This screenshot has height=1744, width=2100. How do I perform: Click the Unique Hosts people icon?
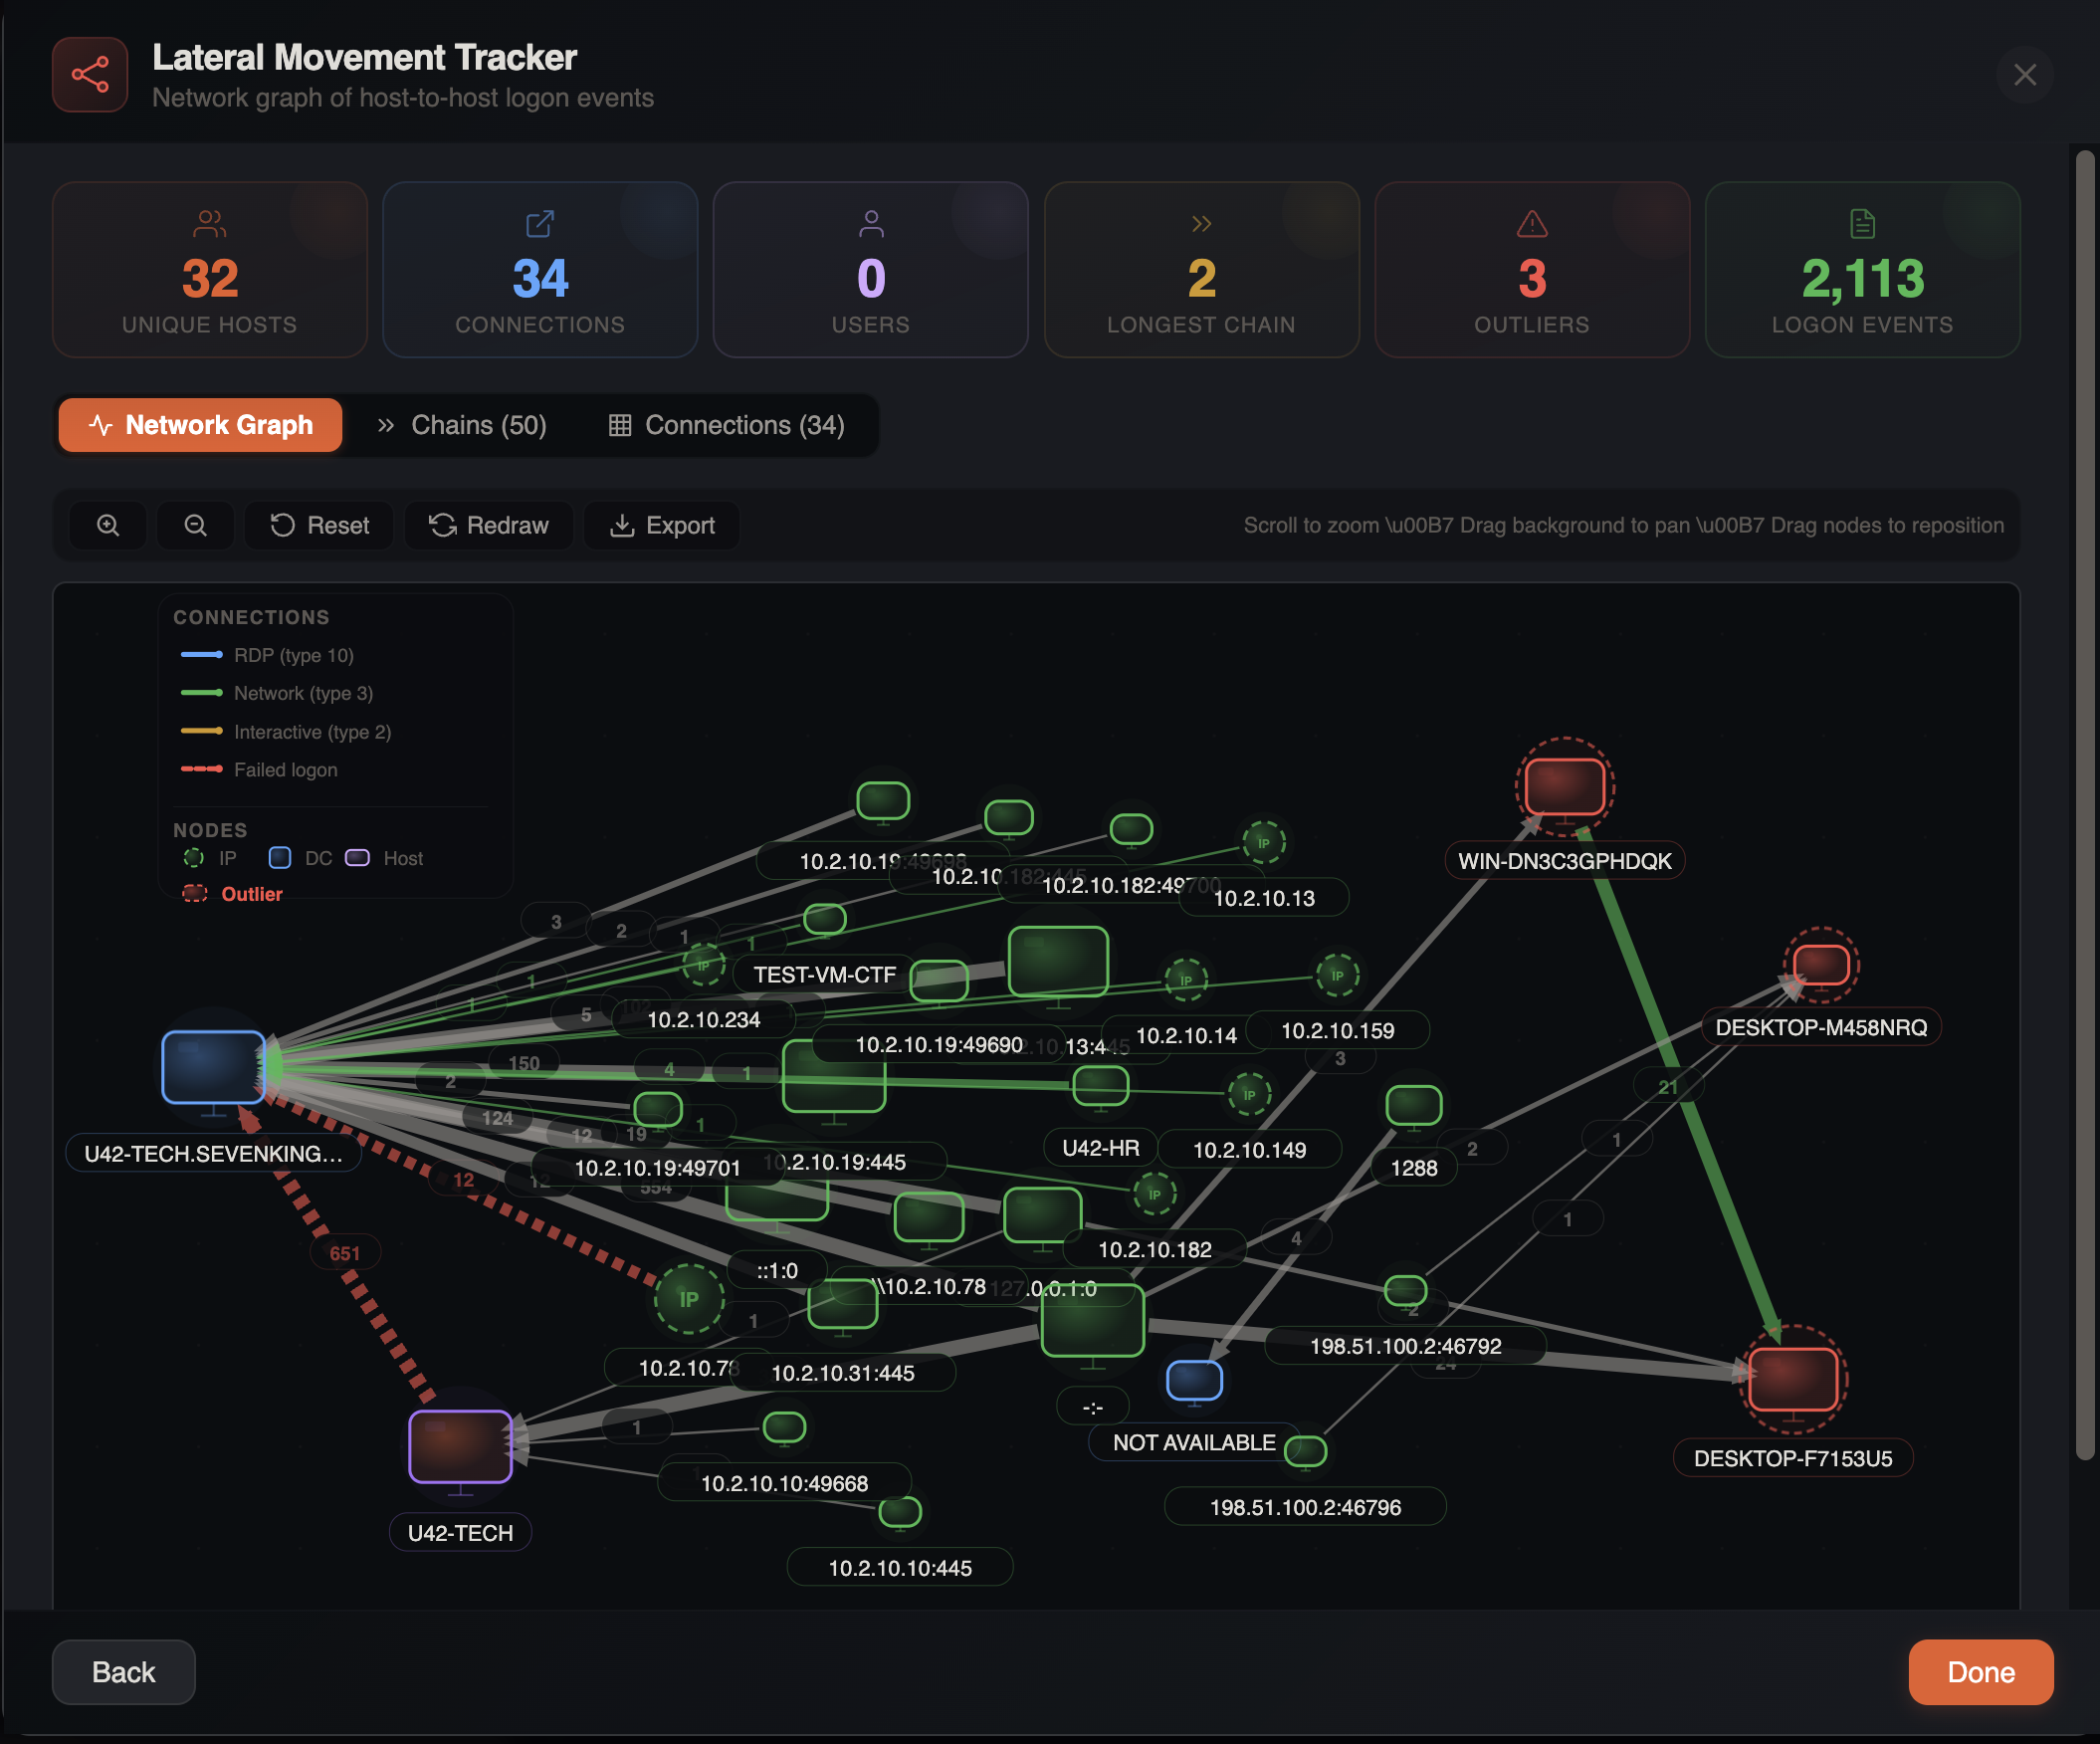pos(210,223)
